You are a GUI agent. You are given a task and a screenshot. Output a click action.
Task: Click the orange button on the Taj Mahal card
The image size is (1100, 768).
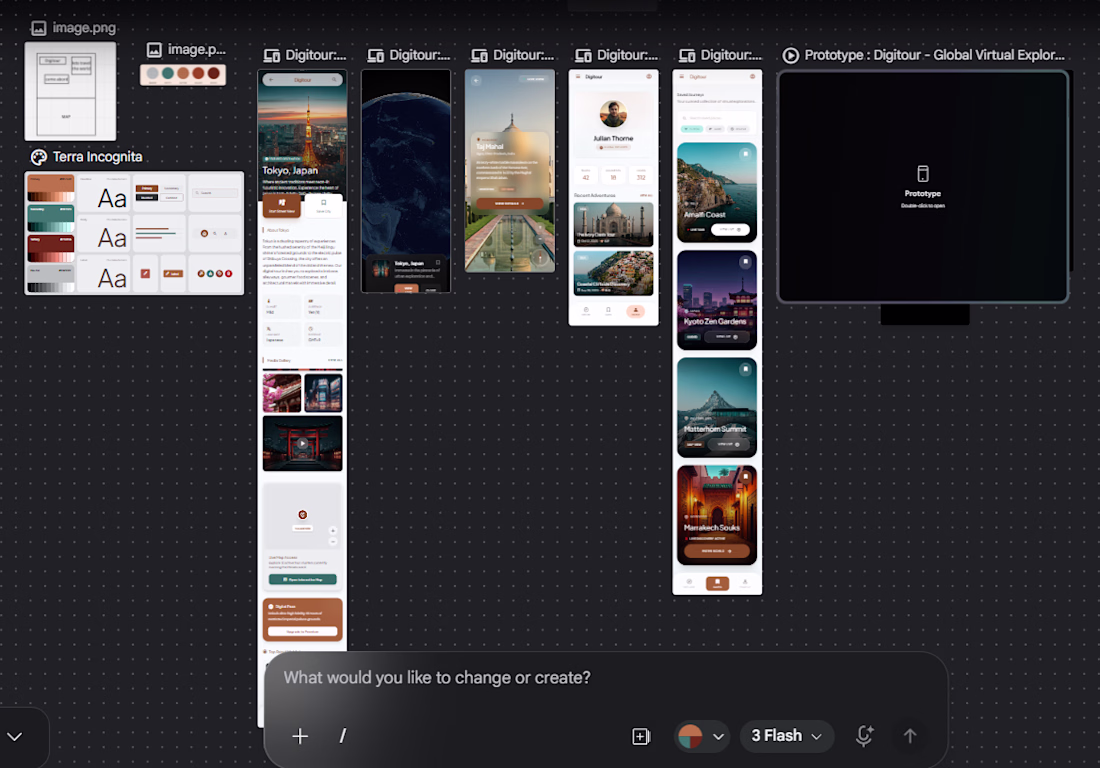(510, 203)
